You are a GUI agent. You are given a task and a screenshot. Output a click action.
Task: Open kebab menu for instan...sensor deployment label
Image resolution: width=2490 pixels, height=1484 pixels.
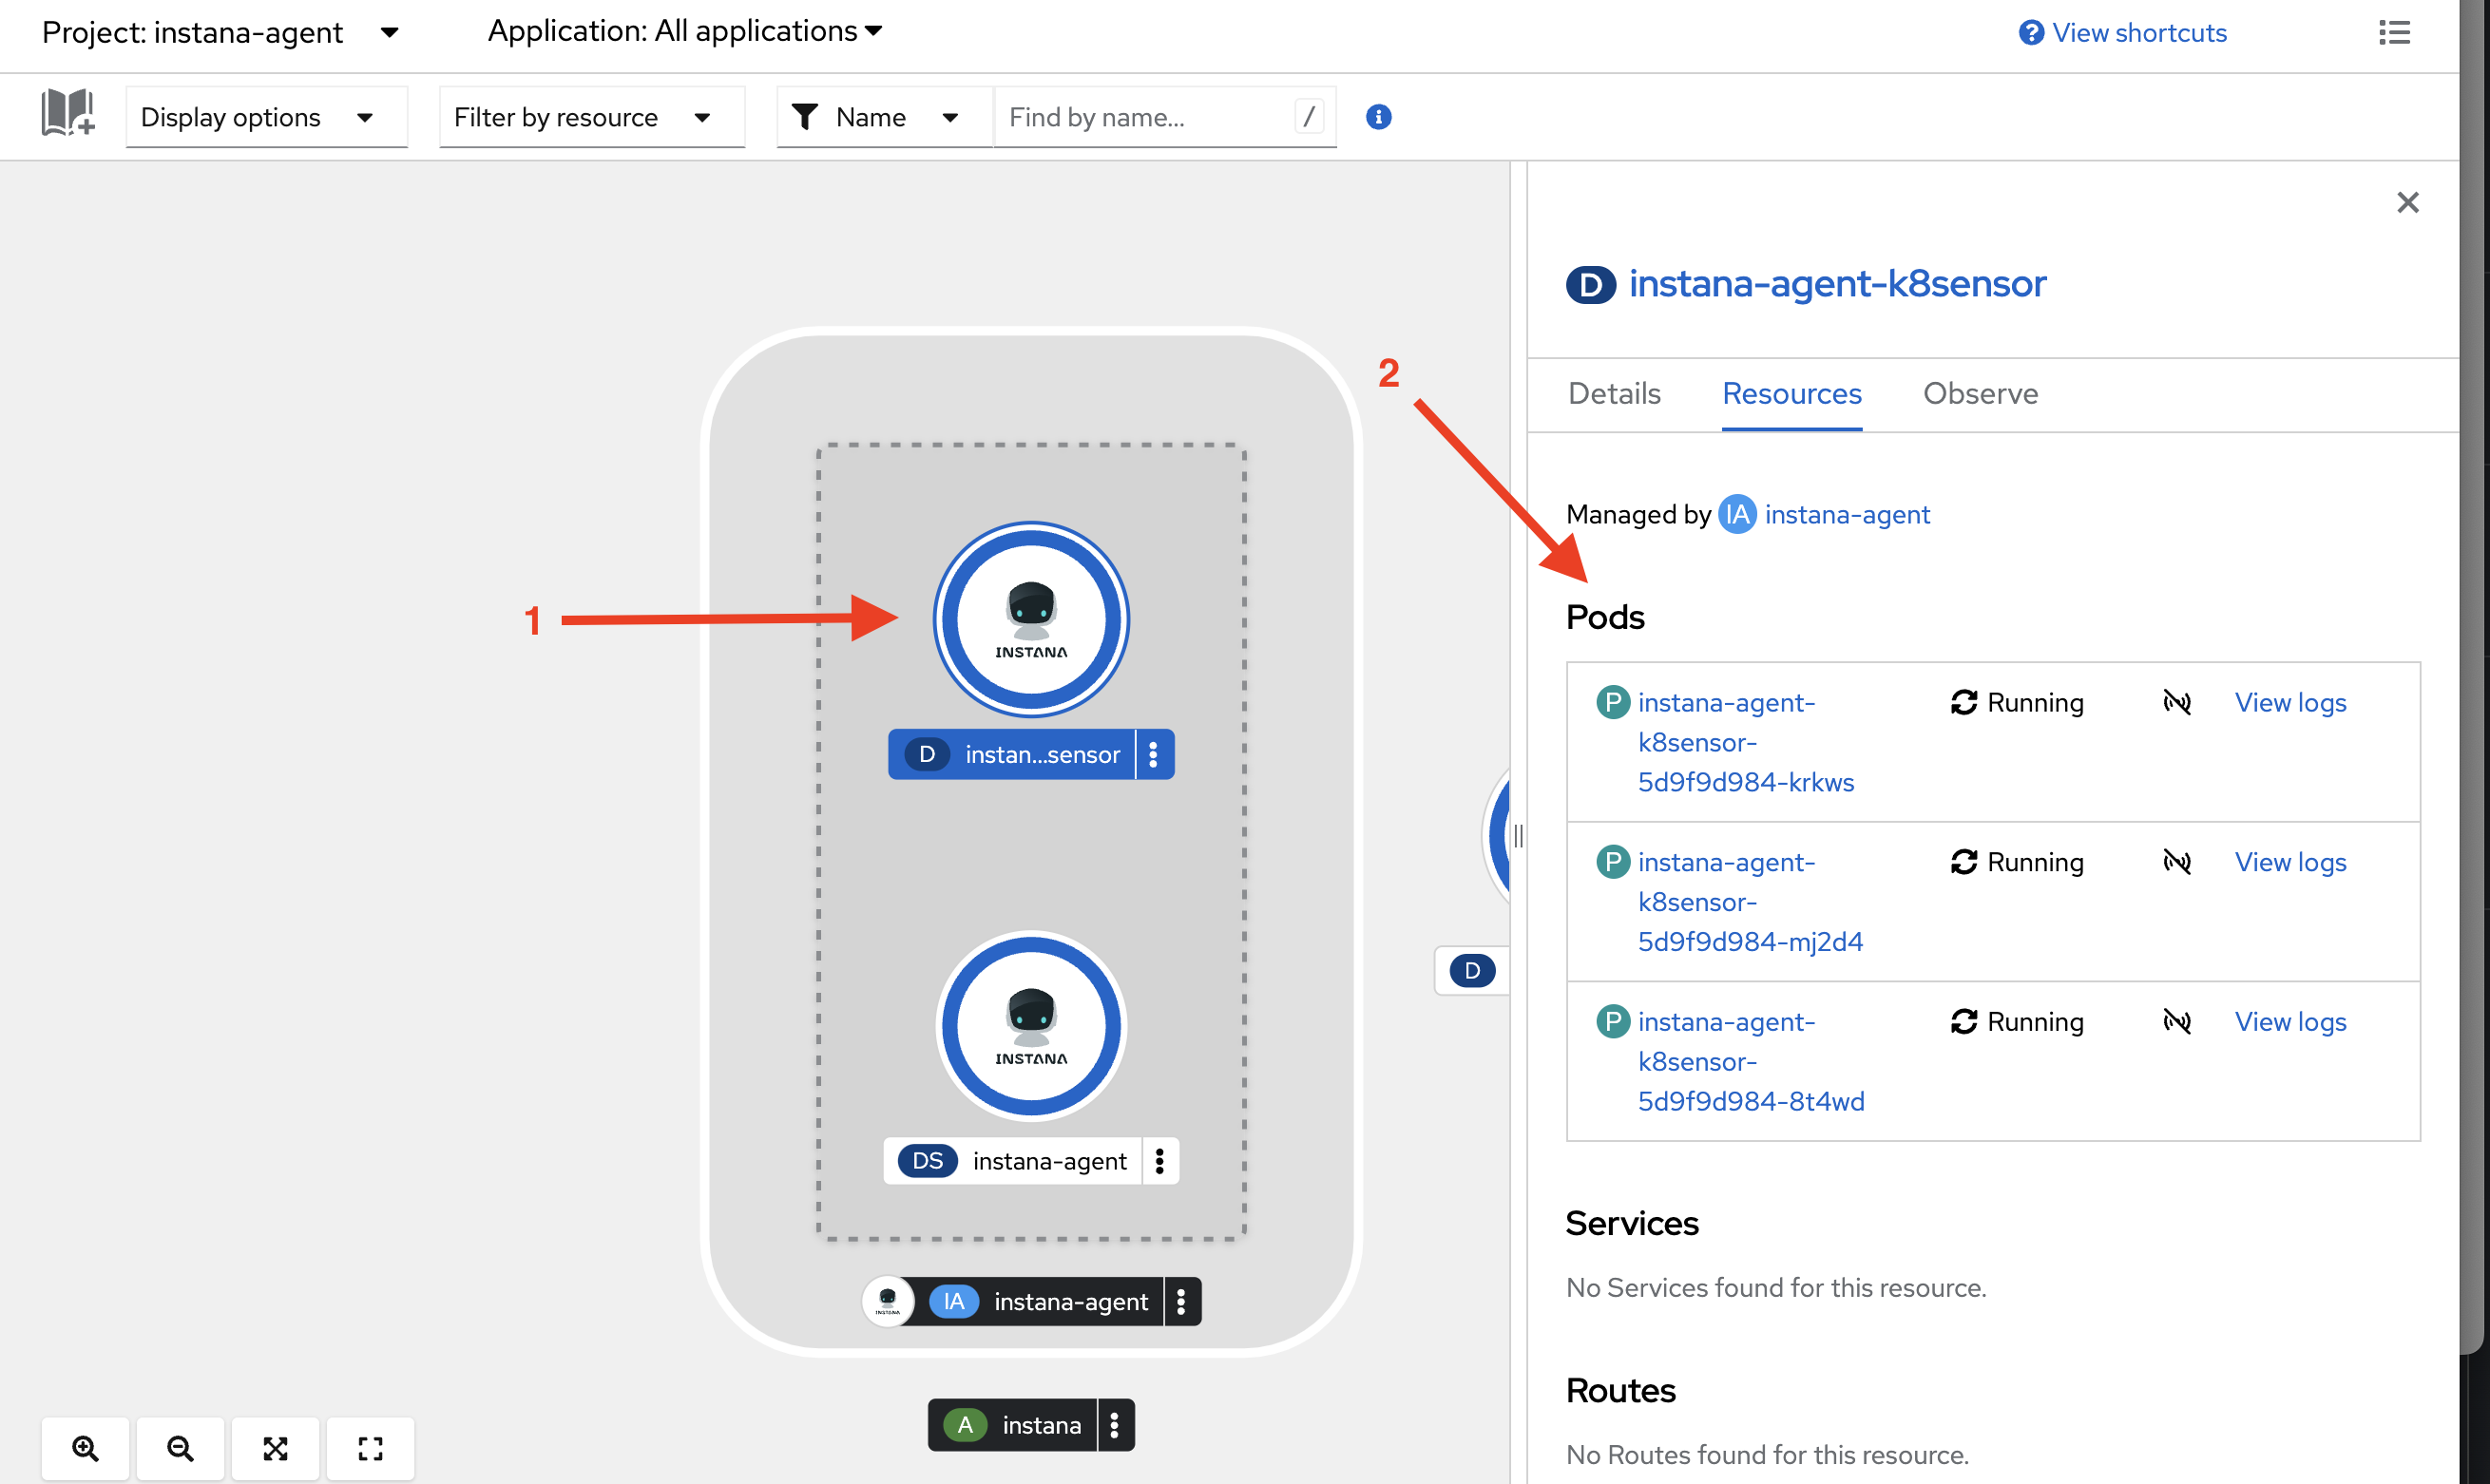(x=1153, y=754)
